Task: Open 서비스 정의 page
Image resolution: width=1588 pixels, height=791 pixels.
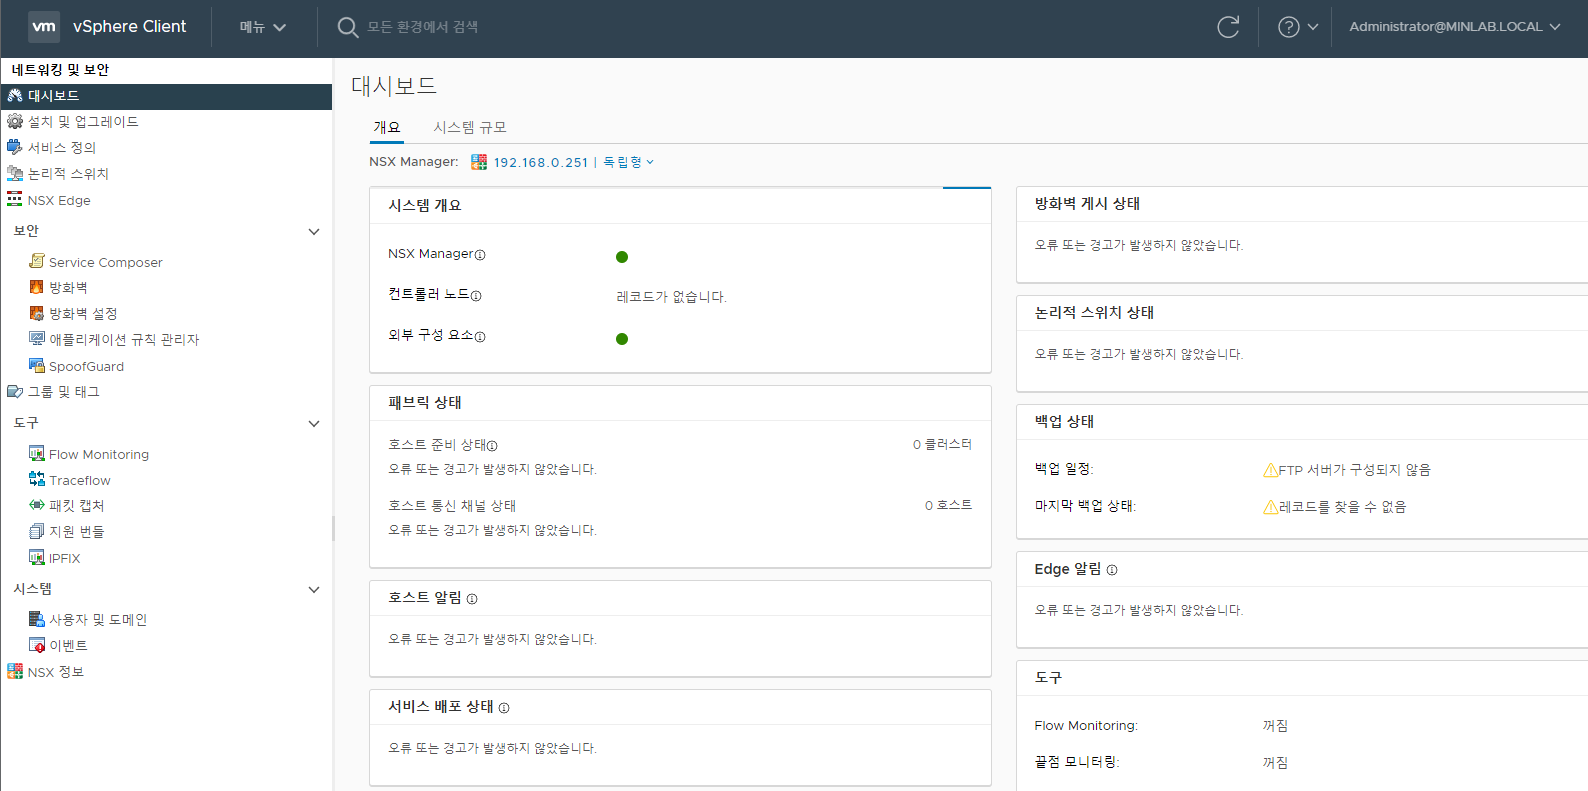Action: 62,147
